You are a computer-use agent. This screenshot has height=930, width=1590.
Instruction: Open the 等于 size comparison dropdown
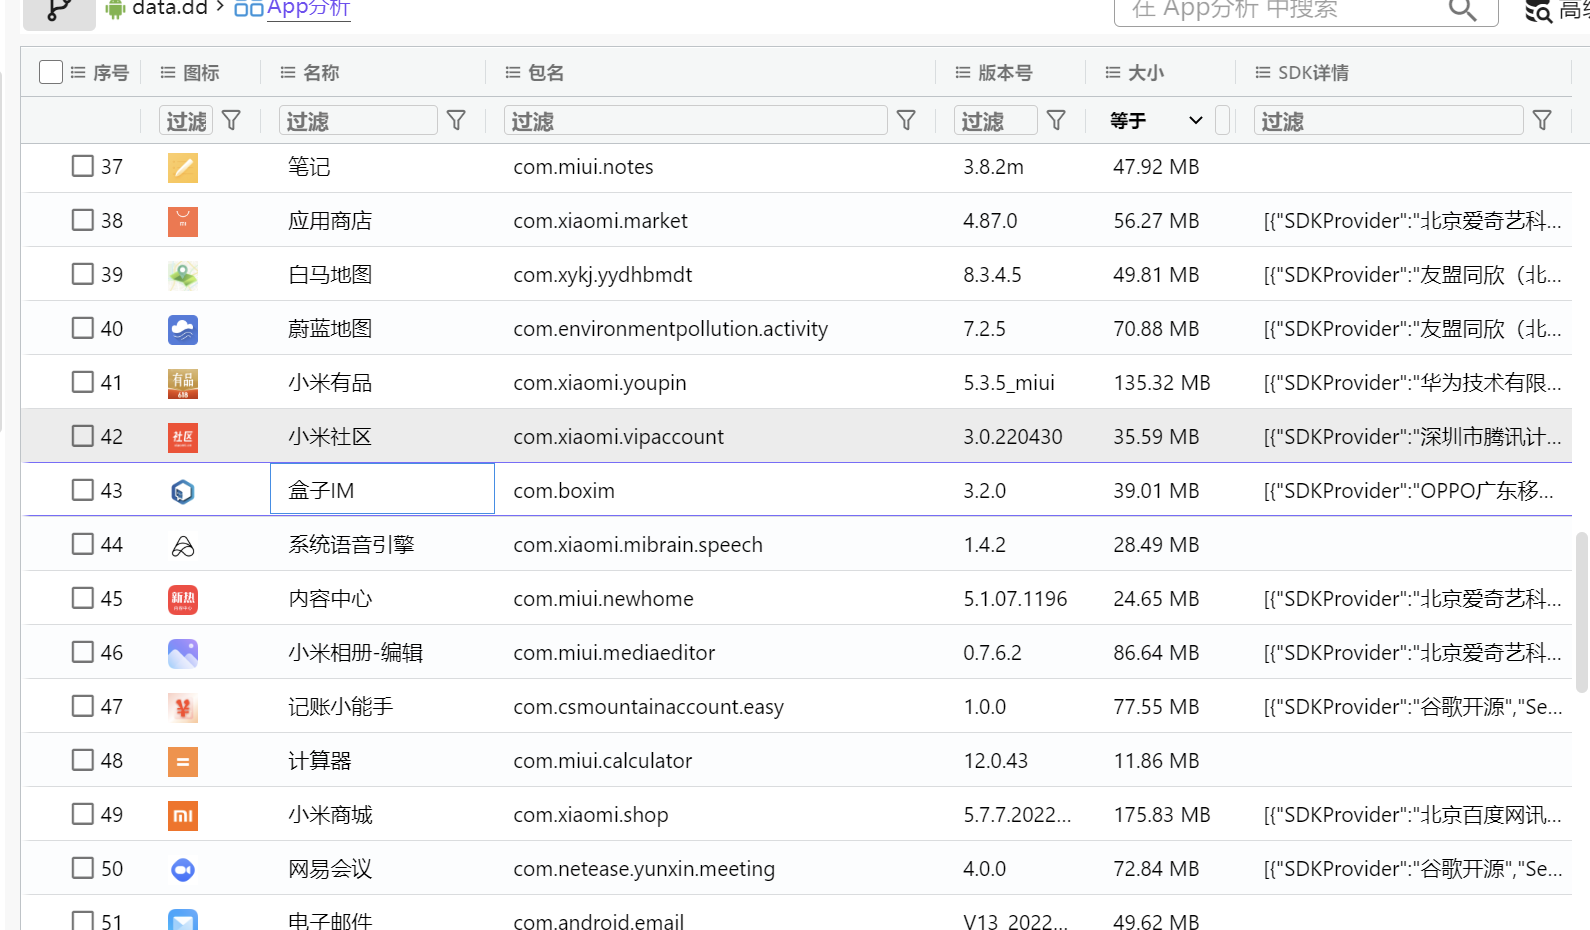click(1157, 120)
